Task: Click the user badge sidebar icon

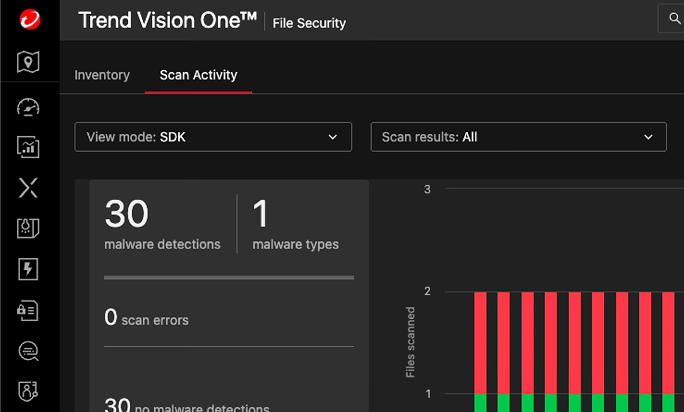Action: [29, 390]
